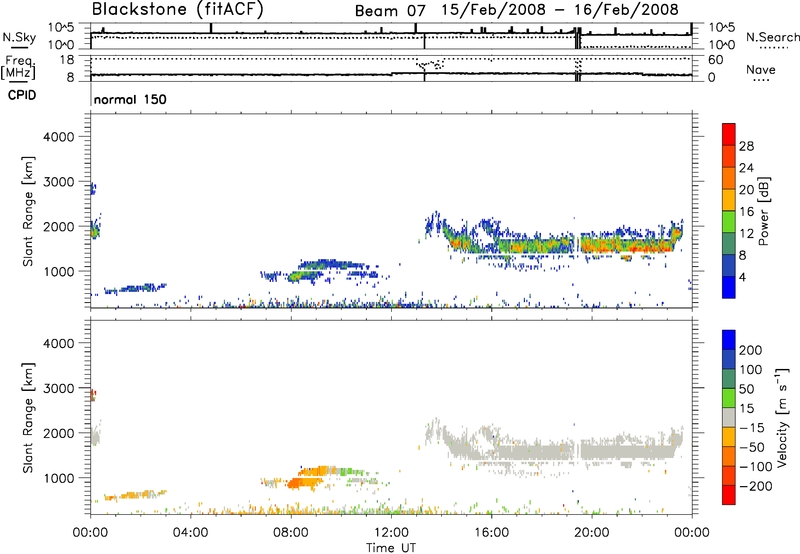Click the 3000 km tick in the power panel
Image resolution: width=800 pixels, height=554 pixels.
(x=59, y=182)
